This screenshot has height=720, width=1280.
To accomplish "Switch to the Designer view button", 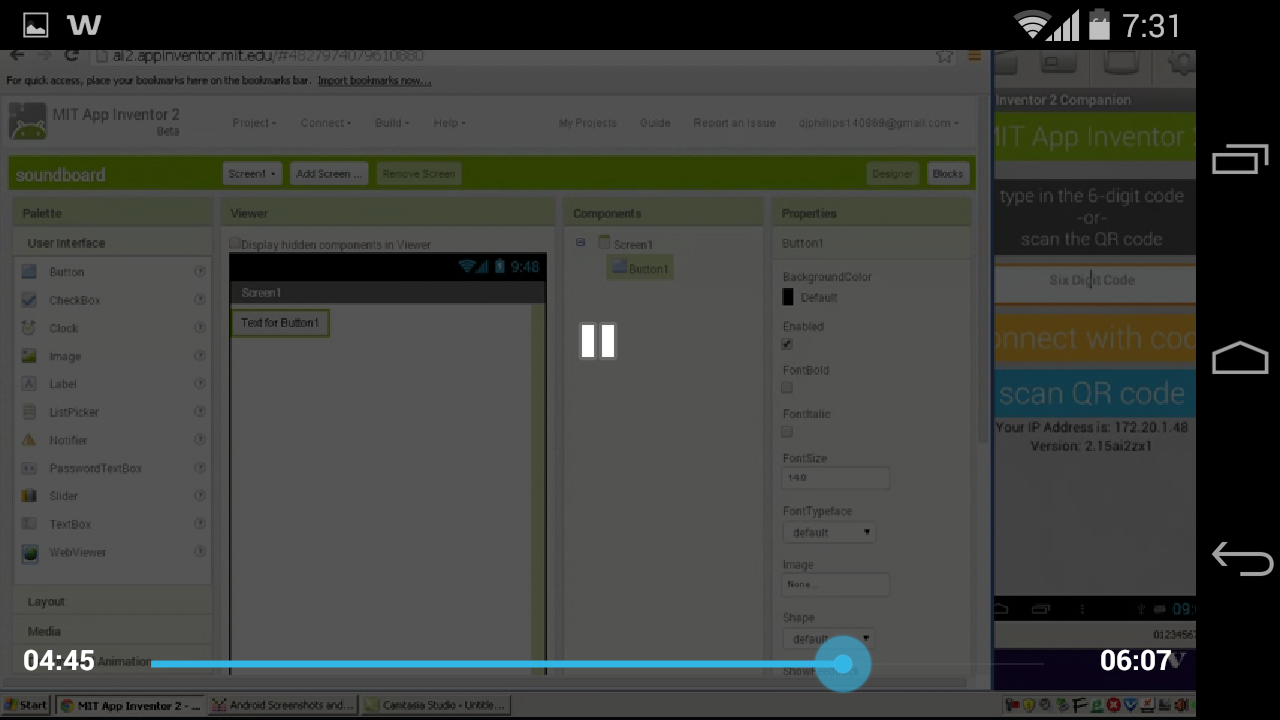I will click(x=892, y=174).
